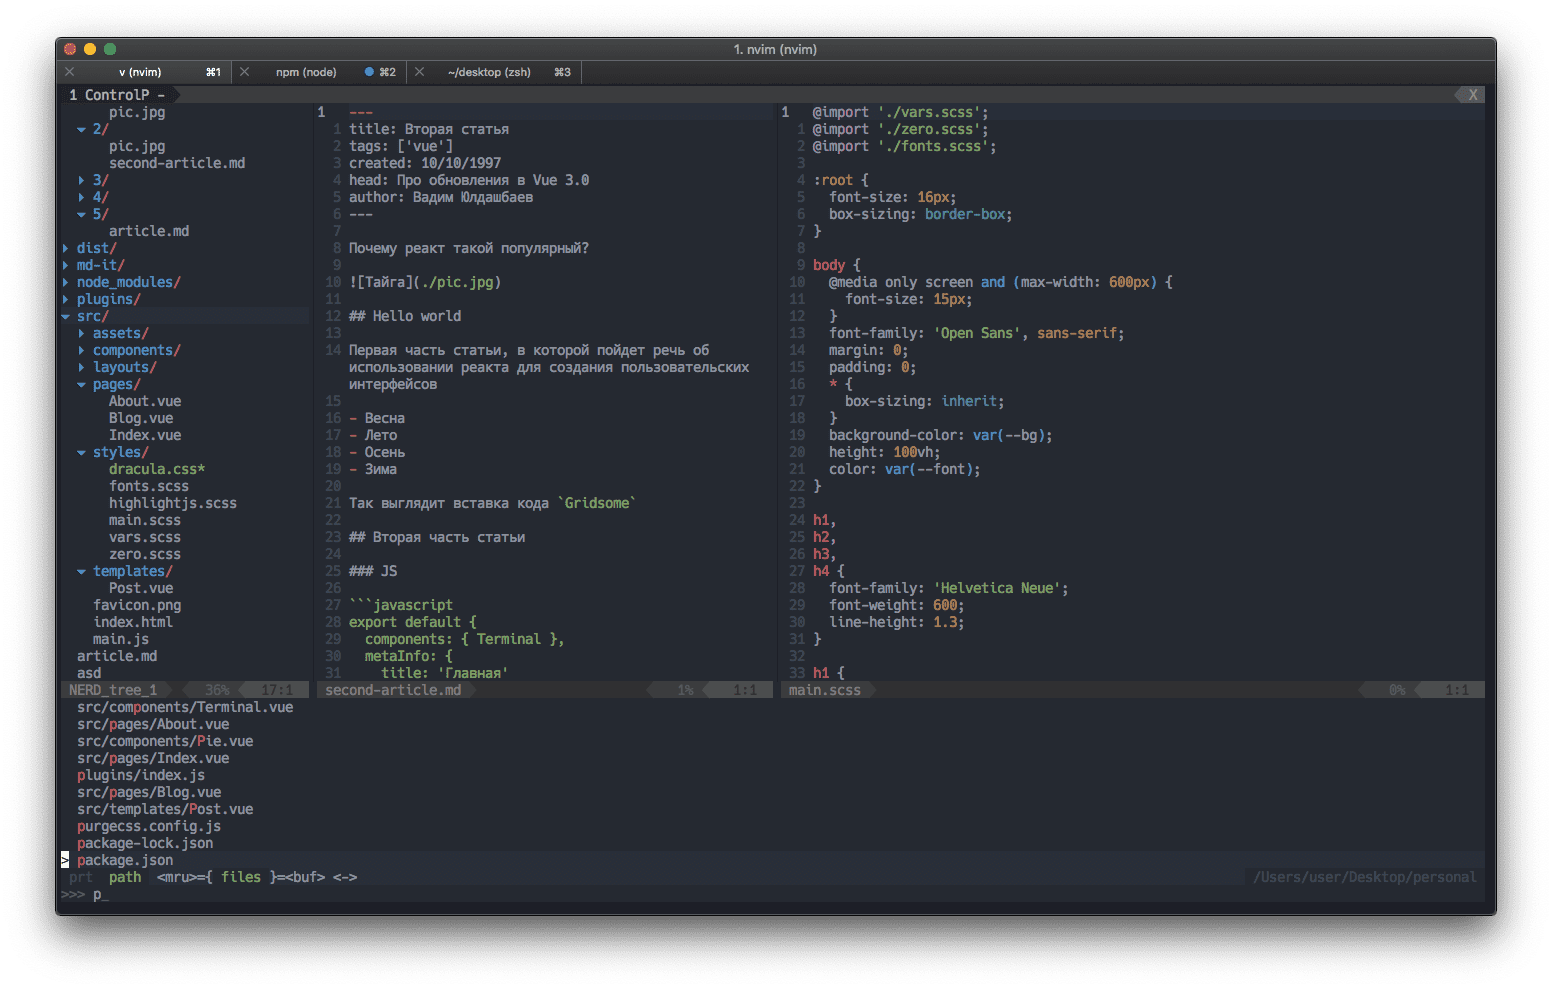
Task: Collapse the 5/ folder
Action: tap(81, 214)
